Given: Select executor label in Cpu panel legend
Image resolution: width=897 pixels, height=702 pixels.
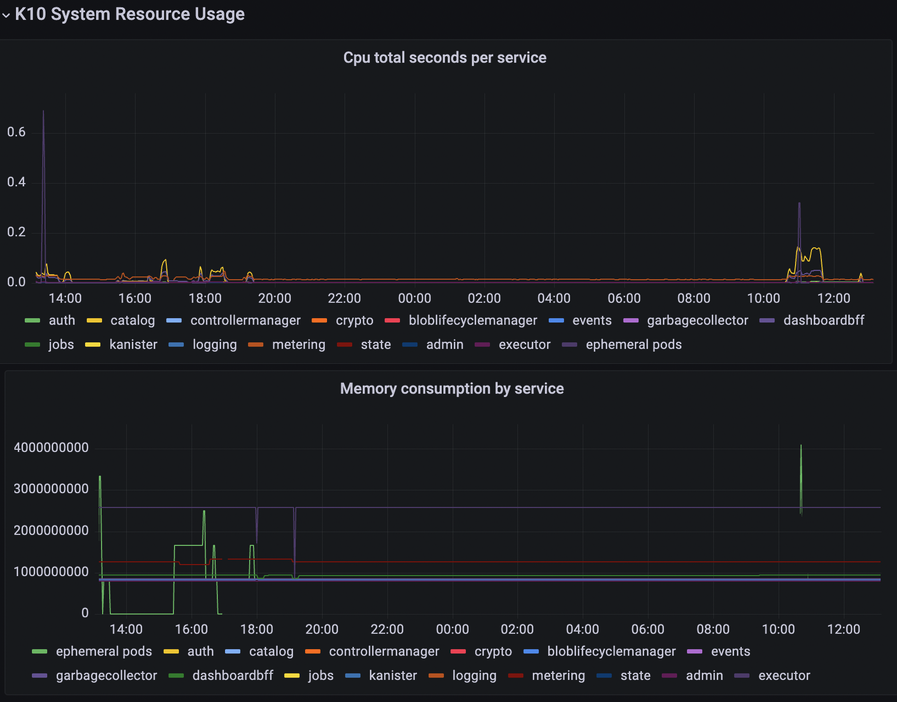Looking at the screenshot, I should pyautogui.click(x=525, y=344).
